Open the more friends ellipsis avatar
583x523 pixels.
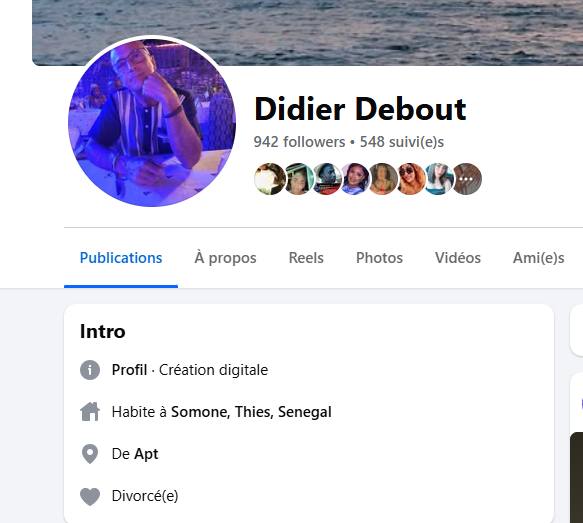point(467,179)
